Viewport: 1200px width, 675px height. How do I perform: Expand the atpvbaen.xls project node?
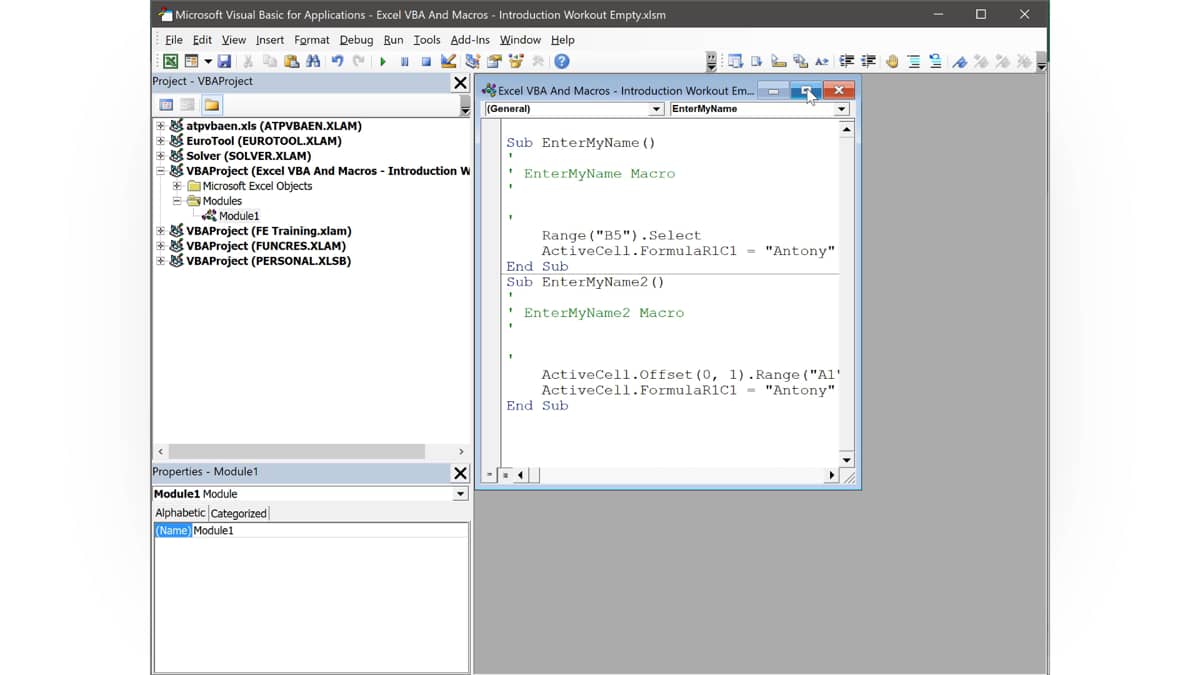point(160,126)
